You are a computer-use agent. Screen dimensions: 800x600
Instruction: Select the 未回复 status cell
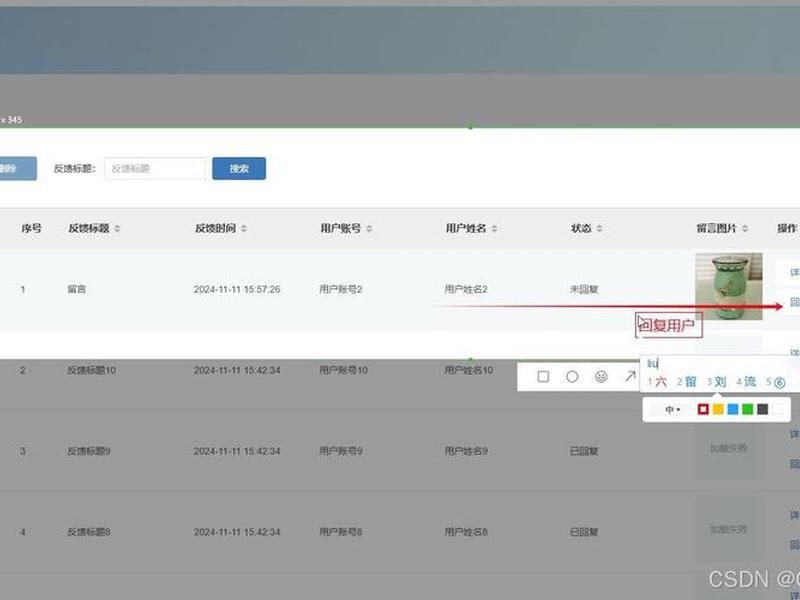pyautogui.click(x=584, y=289)
